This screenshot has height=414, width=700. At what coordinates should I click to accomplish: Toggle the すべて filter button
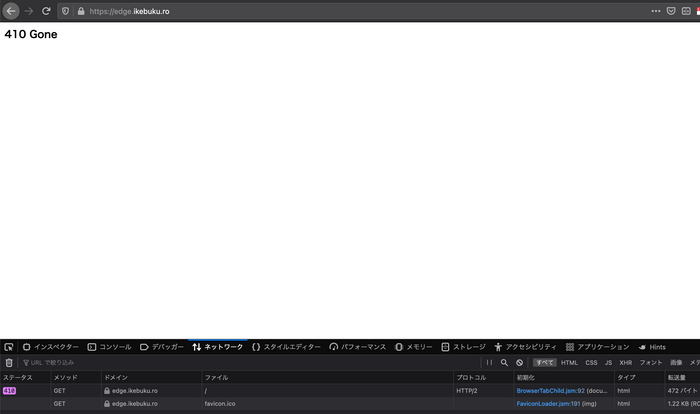(545, 363)
